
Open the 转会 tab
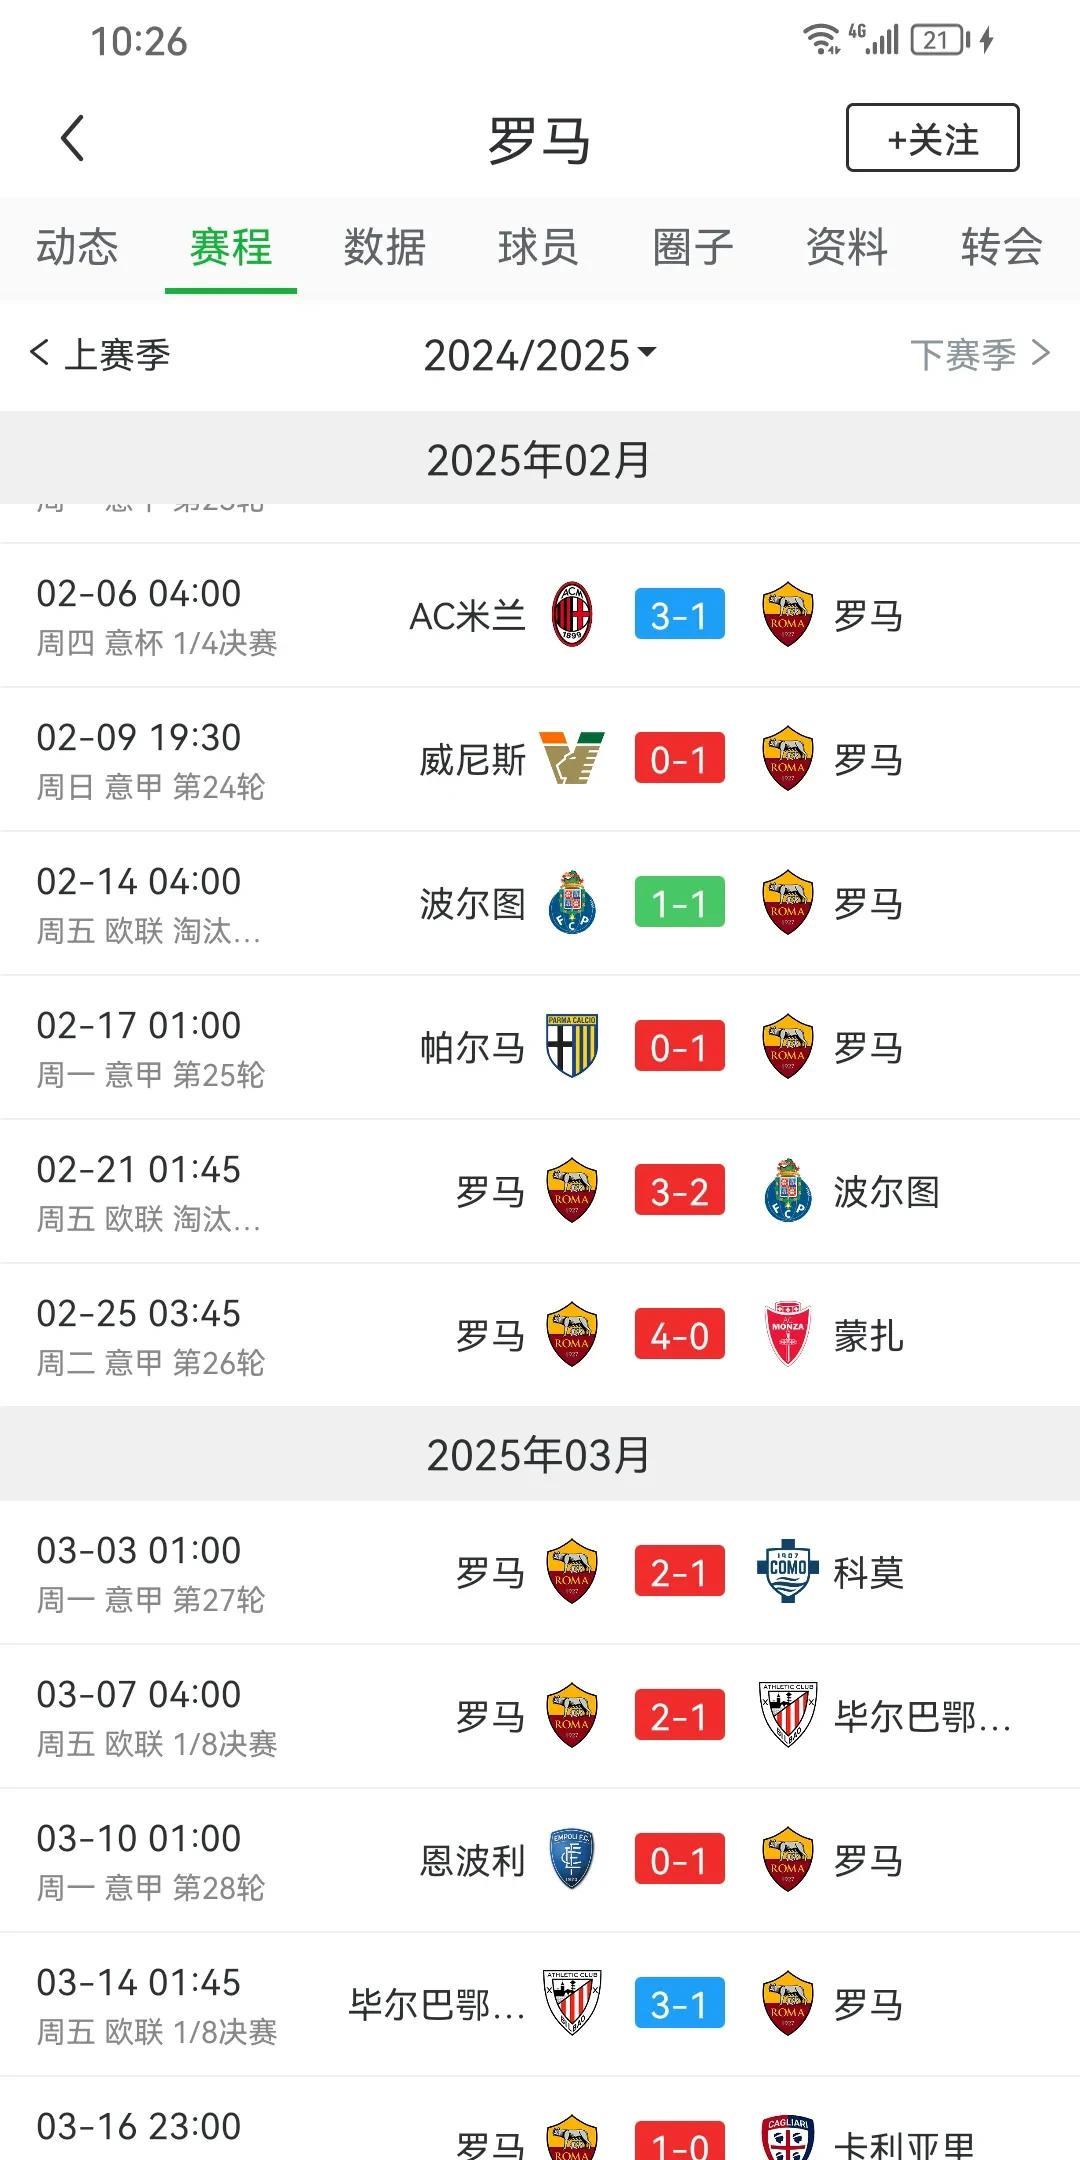(1002, 247)
